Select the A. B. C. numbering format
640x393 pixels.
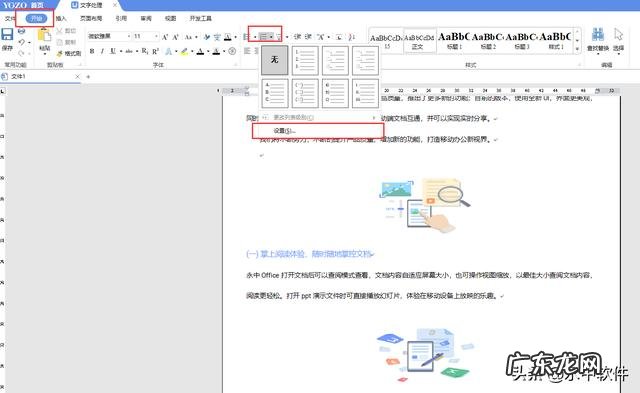274,93
